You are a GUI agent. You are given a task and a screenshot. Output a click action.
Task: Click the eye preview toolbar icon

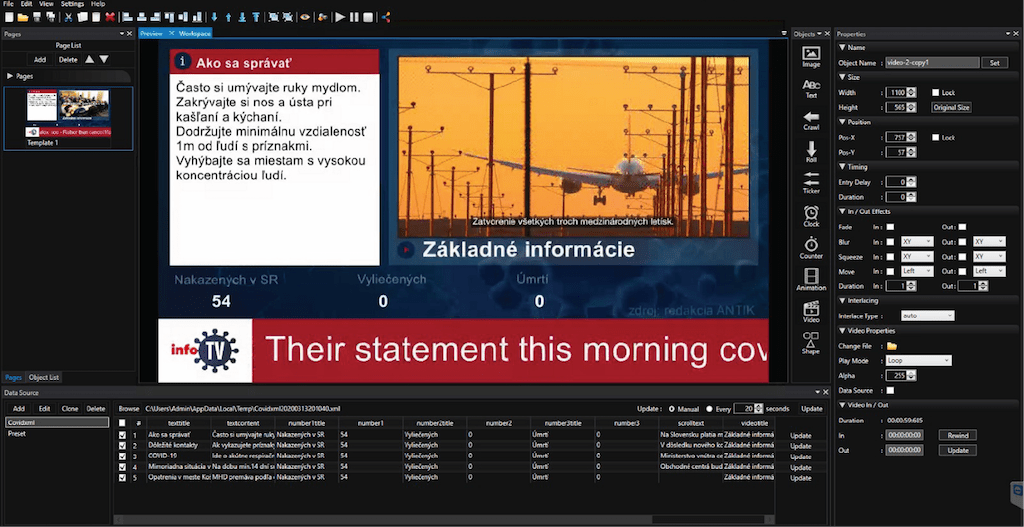point(304,17)
